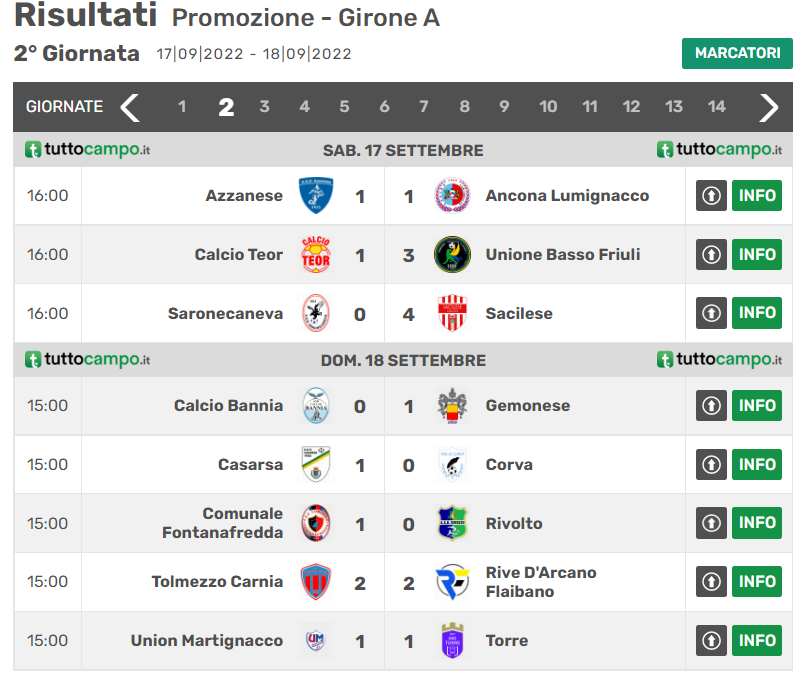The height and width of the screenshot is (676, 809).
Task: Select giornata 3 in the rounds bar
Action: pyautogui.click(x=264, y=107)
